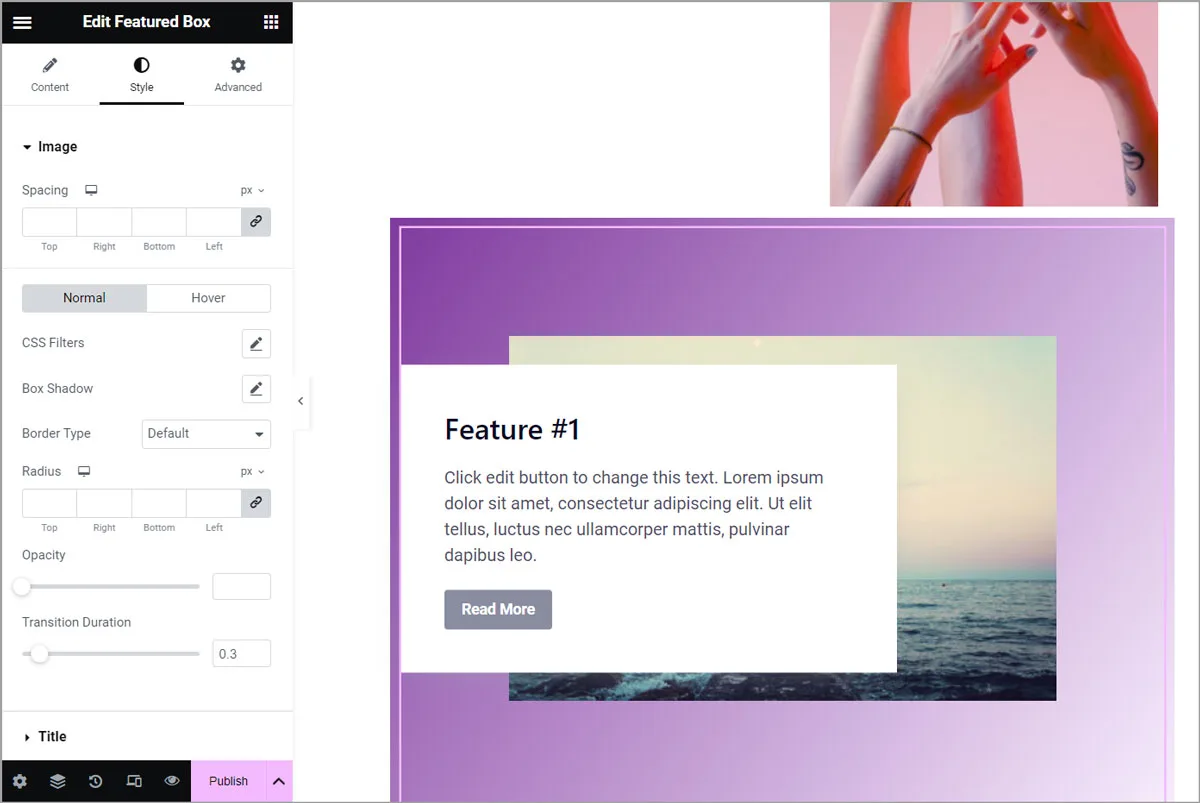
Task: Open the widgets grid icon
Action: [271, 22]
